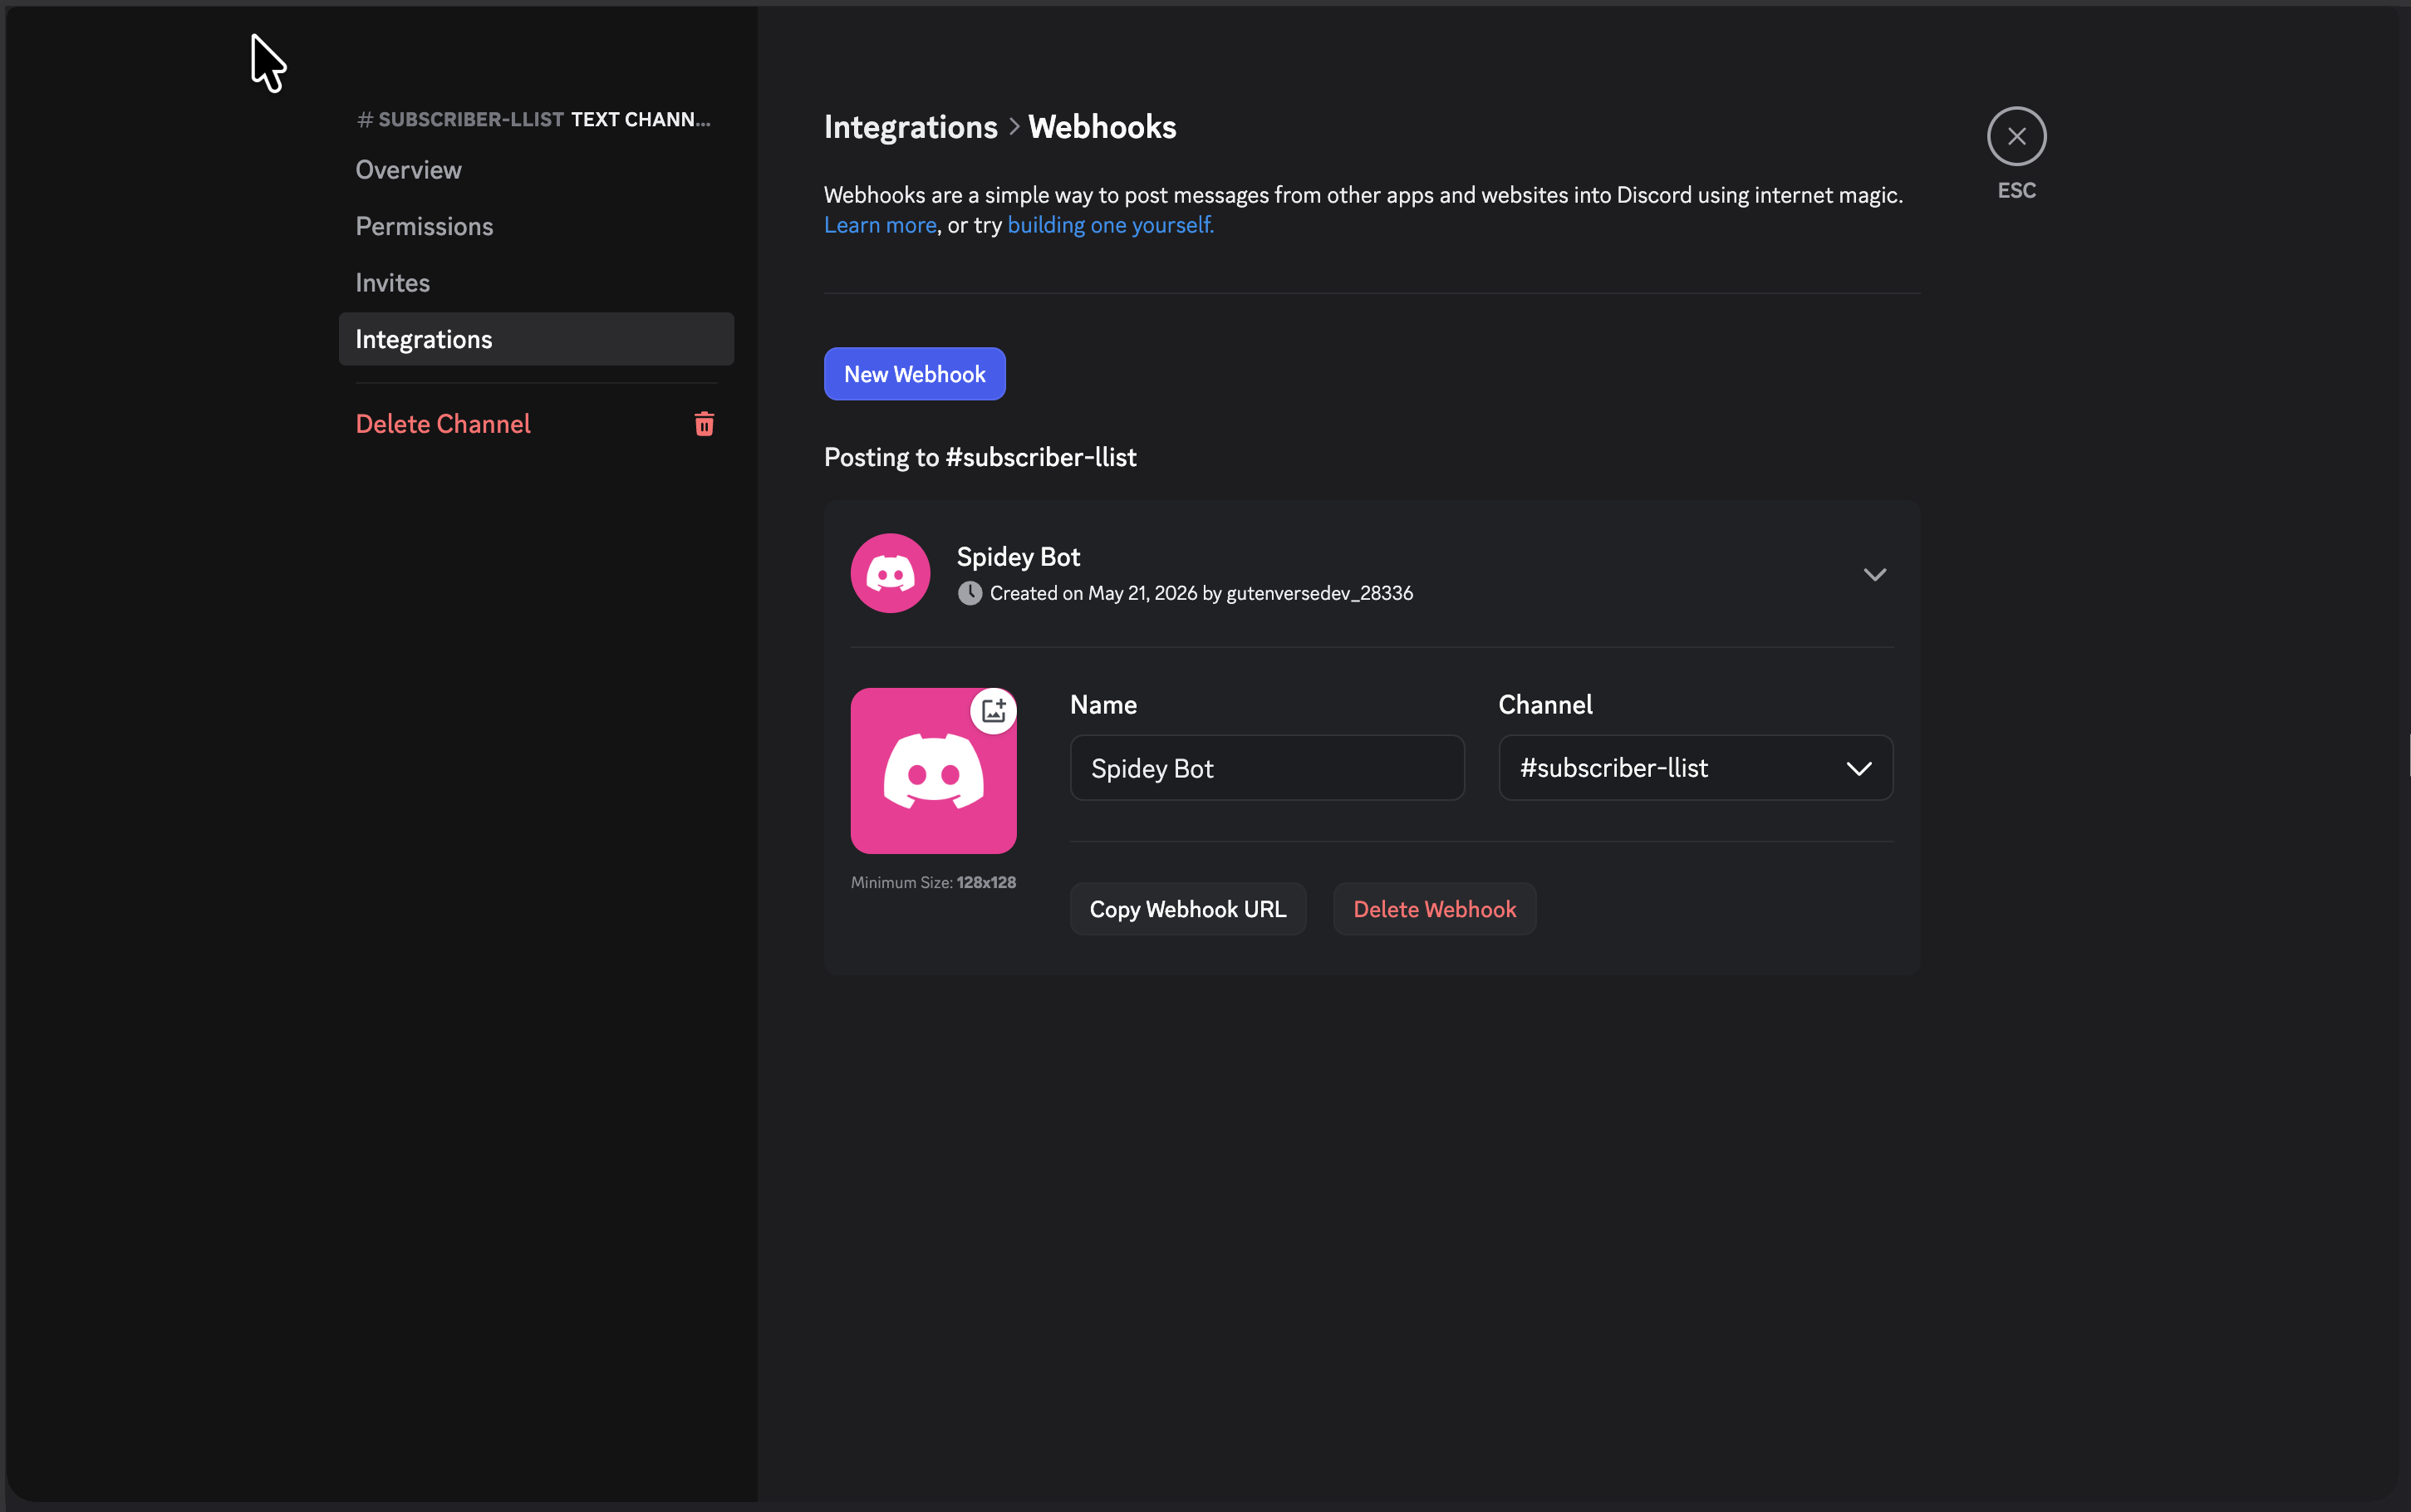
Task: Collapse the Spidey Bot webhook card chevron
Action: coord(1875,574)
